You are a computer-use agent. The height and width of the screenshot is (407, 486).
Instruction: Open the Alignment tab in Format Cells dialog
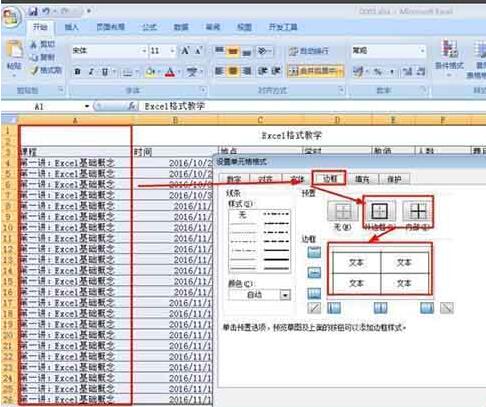click(265, 179)
